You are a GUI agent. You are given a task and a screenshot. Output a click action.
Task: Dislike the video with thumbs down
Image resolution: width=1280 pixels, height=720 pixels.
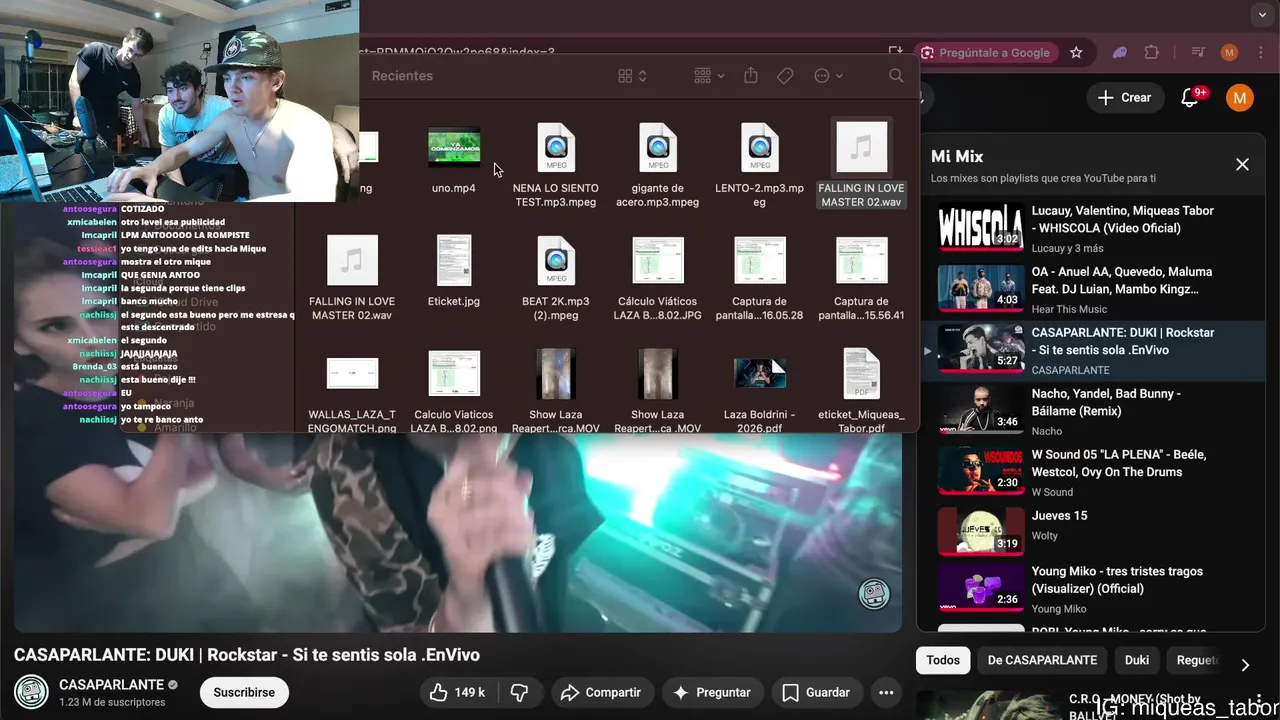(519, 692)
